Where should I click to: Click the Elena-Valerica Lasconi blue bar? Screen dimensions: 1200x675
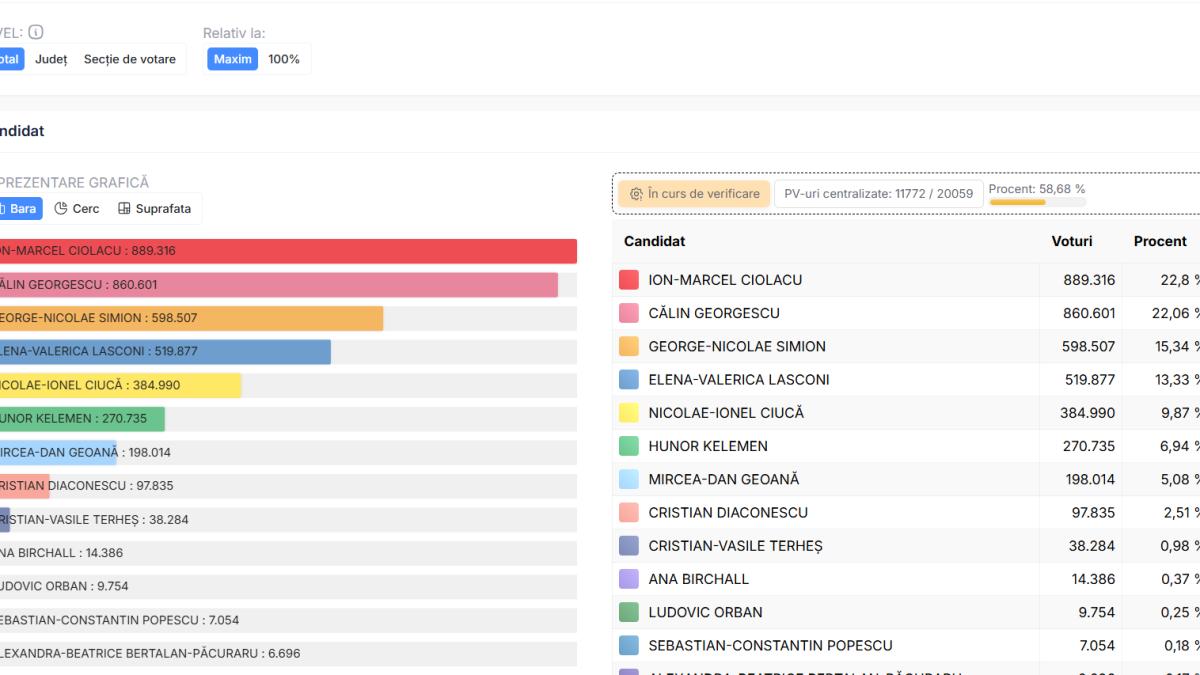pos(165,352)
